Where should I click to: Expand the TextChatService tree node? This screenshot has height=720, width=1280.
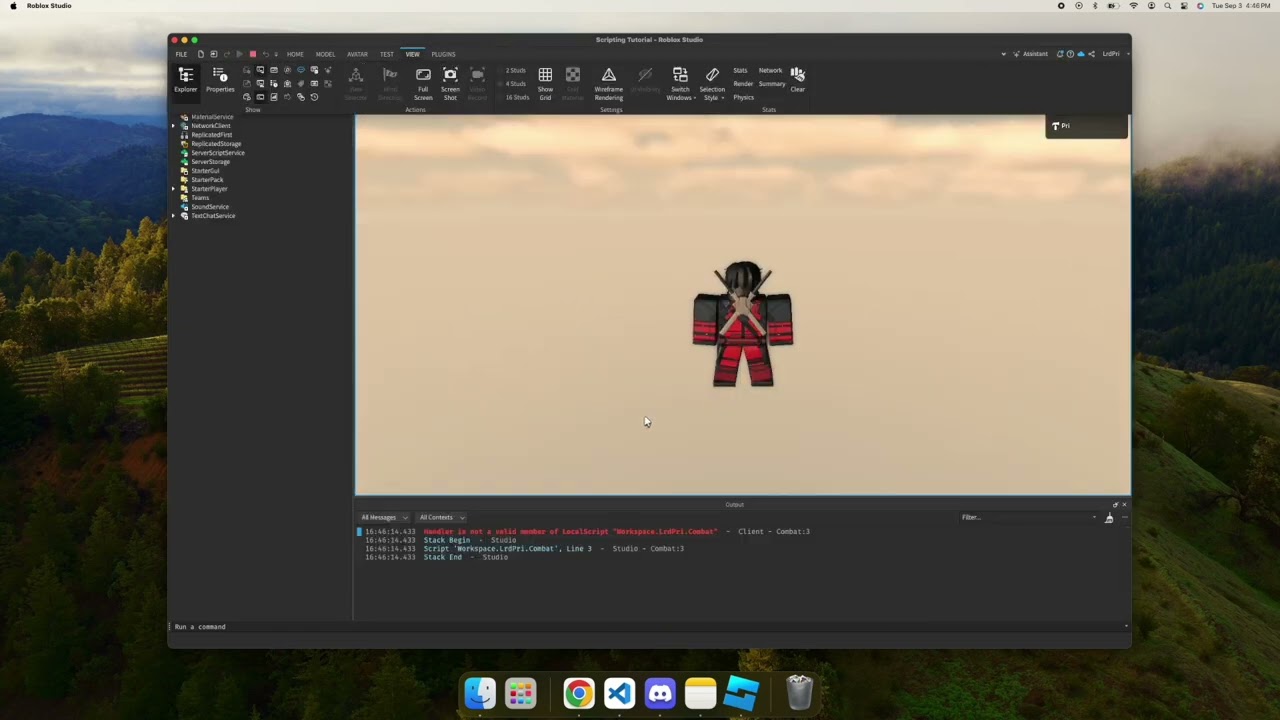[173, 216]
